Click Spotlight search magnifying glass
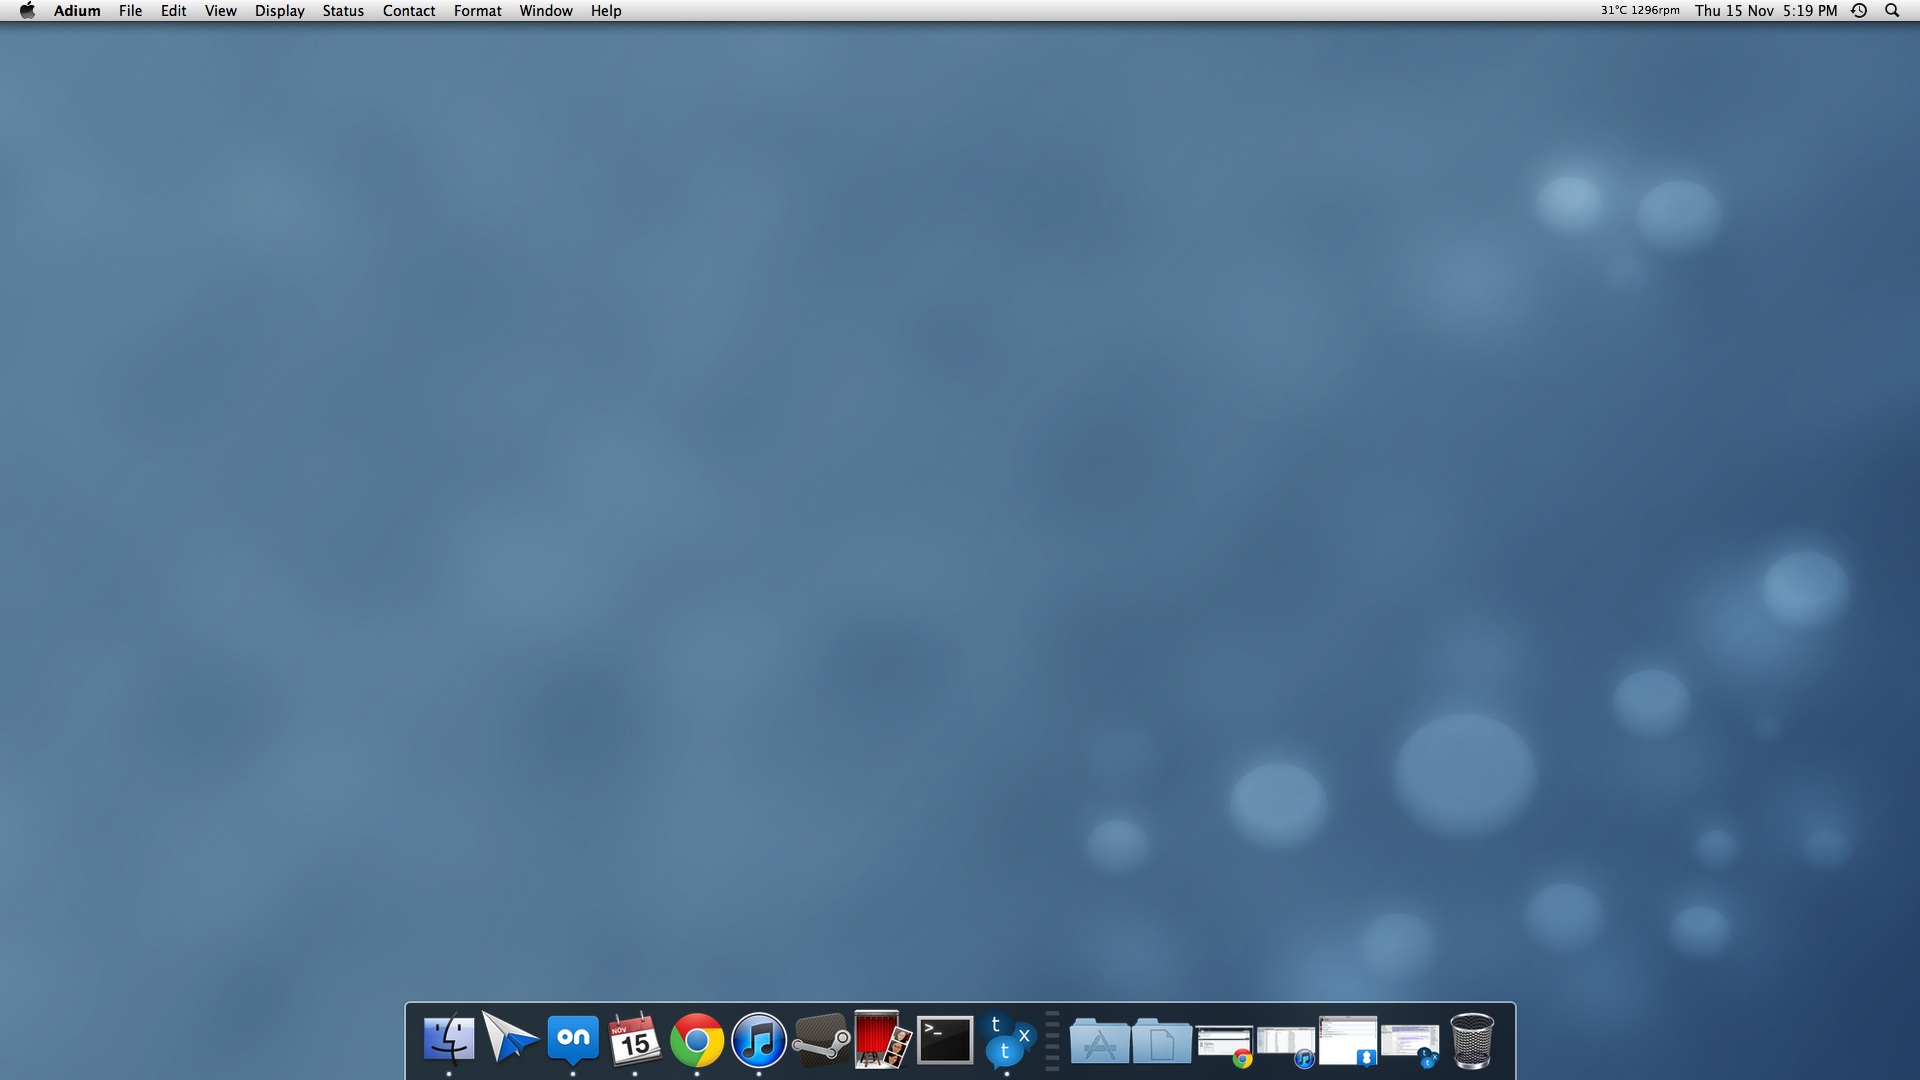This screenshot has height=1080, width=1920. 1891,11
